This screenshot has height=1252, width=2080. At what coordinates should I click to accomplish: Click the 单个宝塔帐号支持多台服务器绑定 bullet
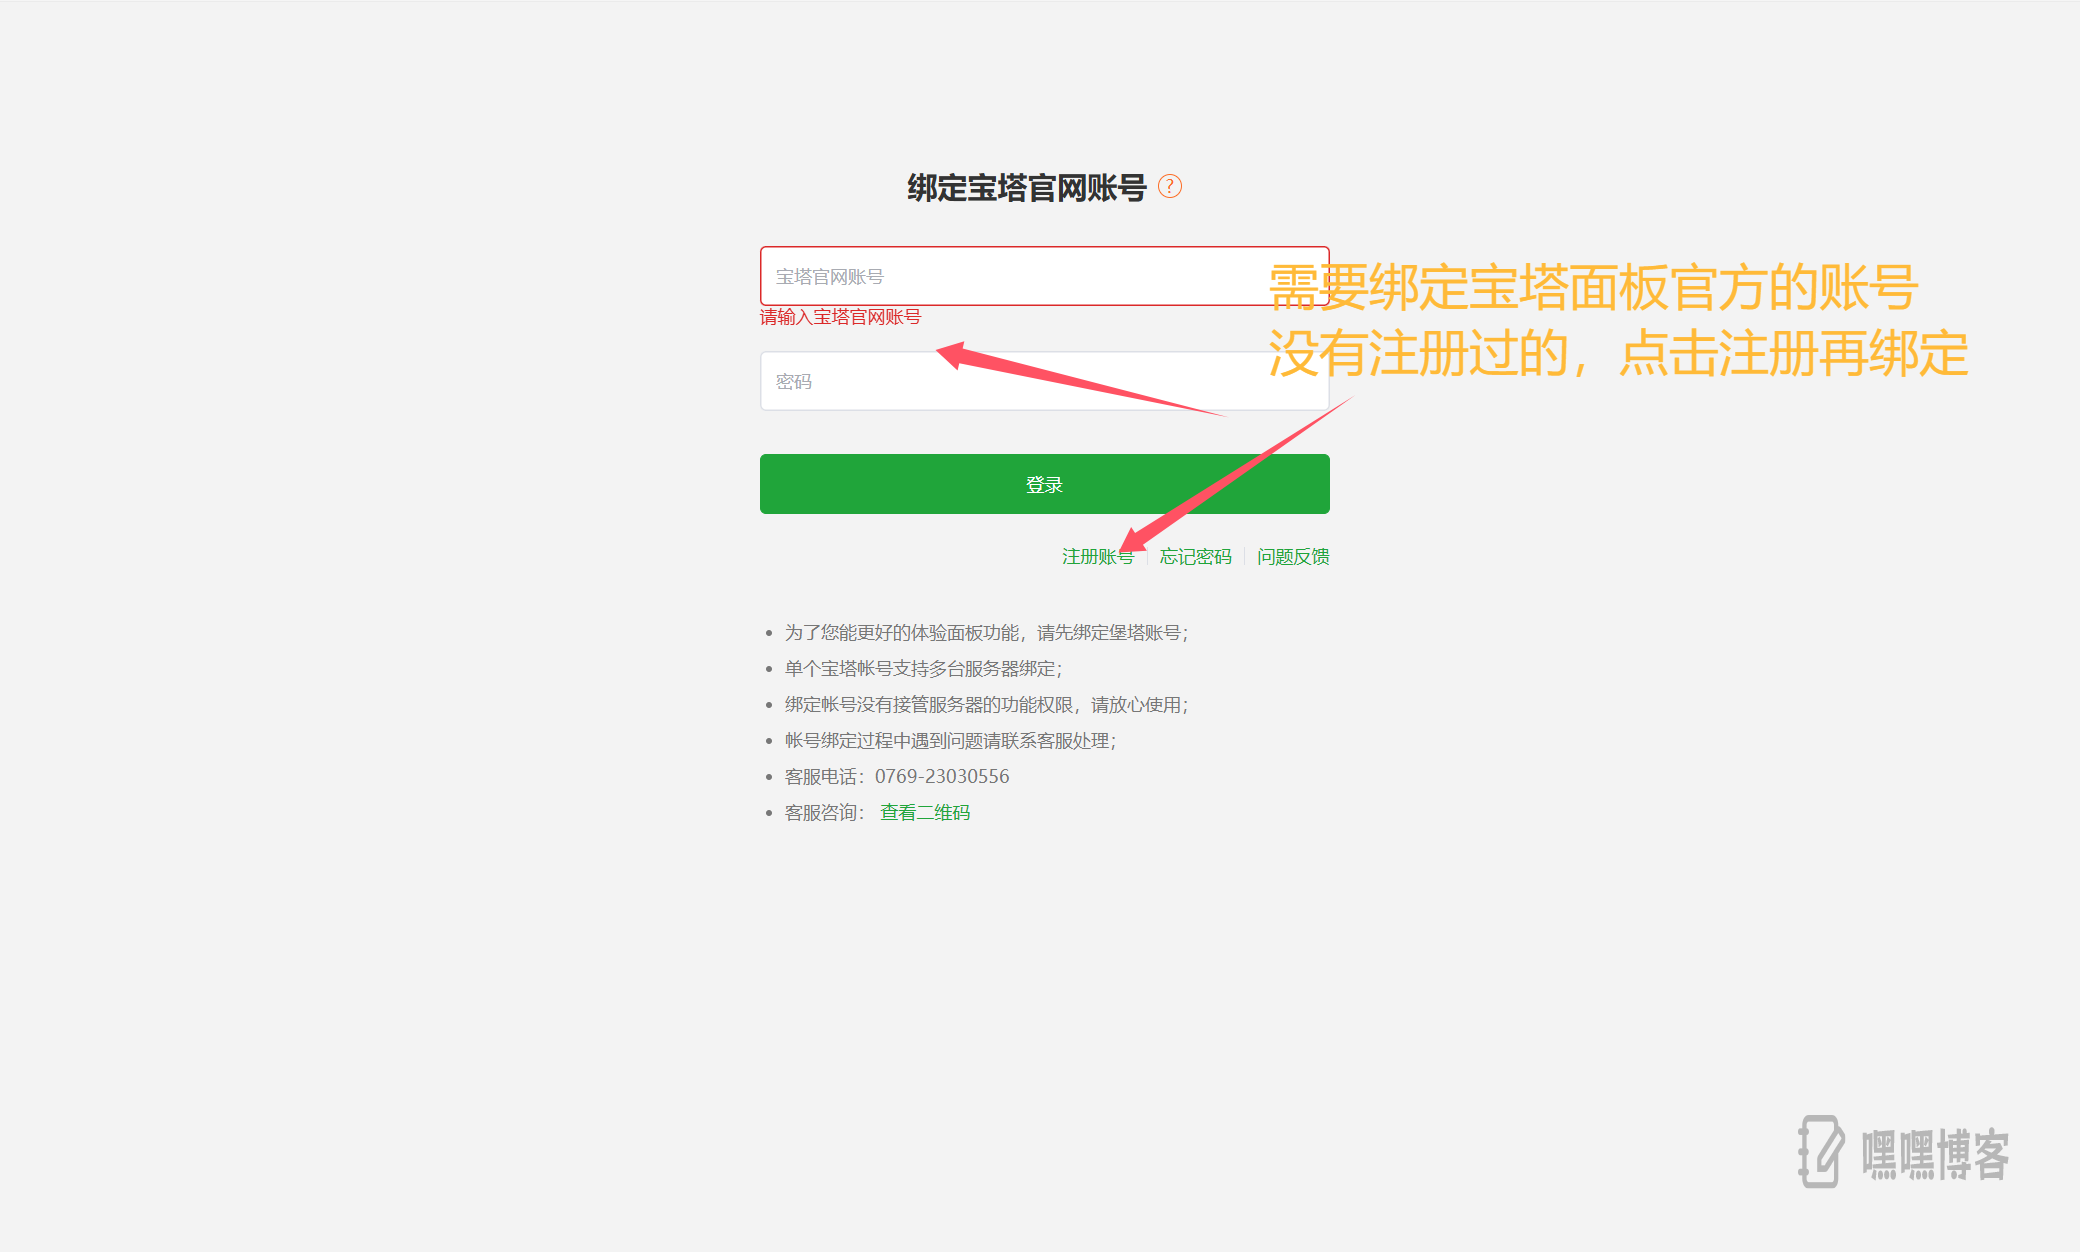click(922, 669)
